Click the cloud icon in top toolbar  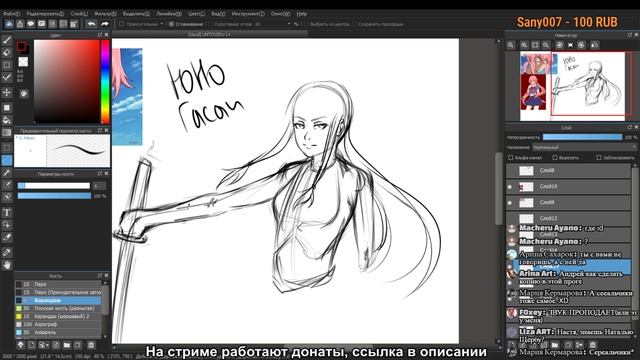9,24
